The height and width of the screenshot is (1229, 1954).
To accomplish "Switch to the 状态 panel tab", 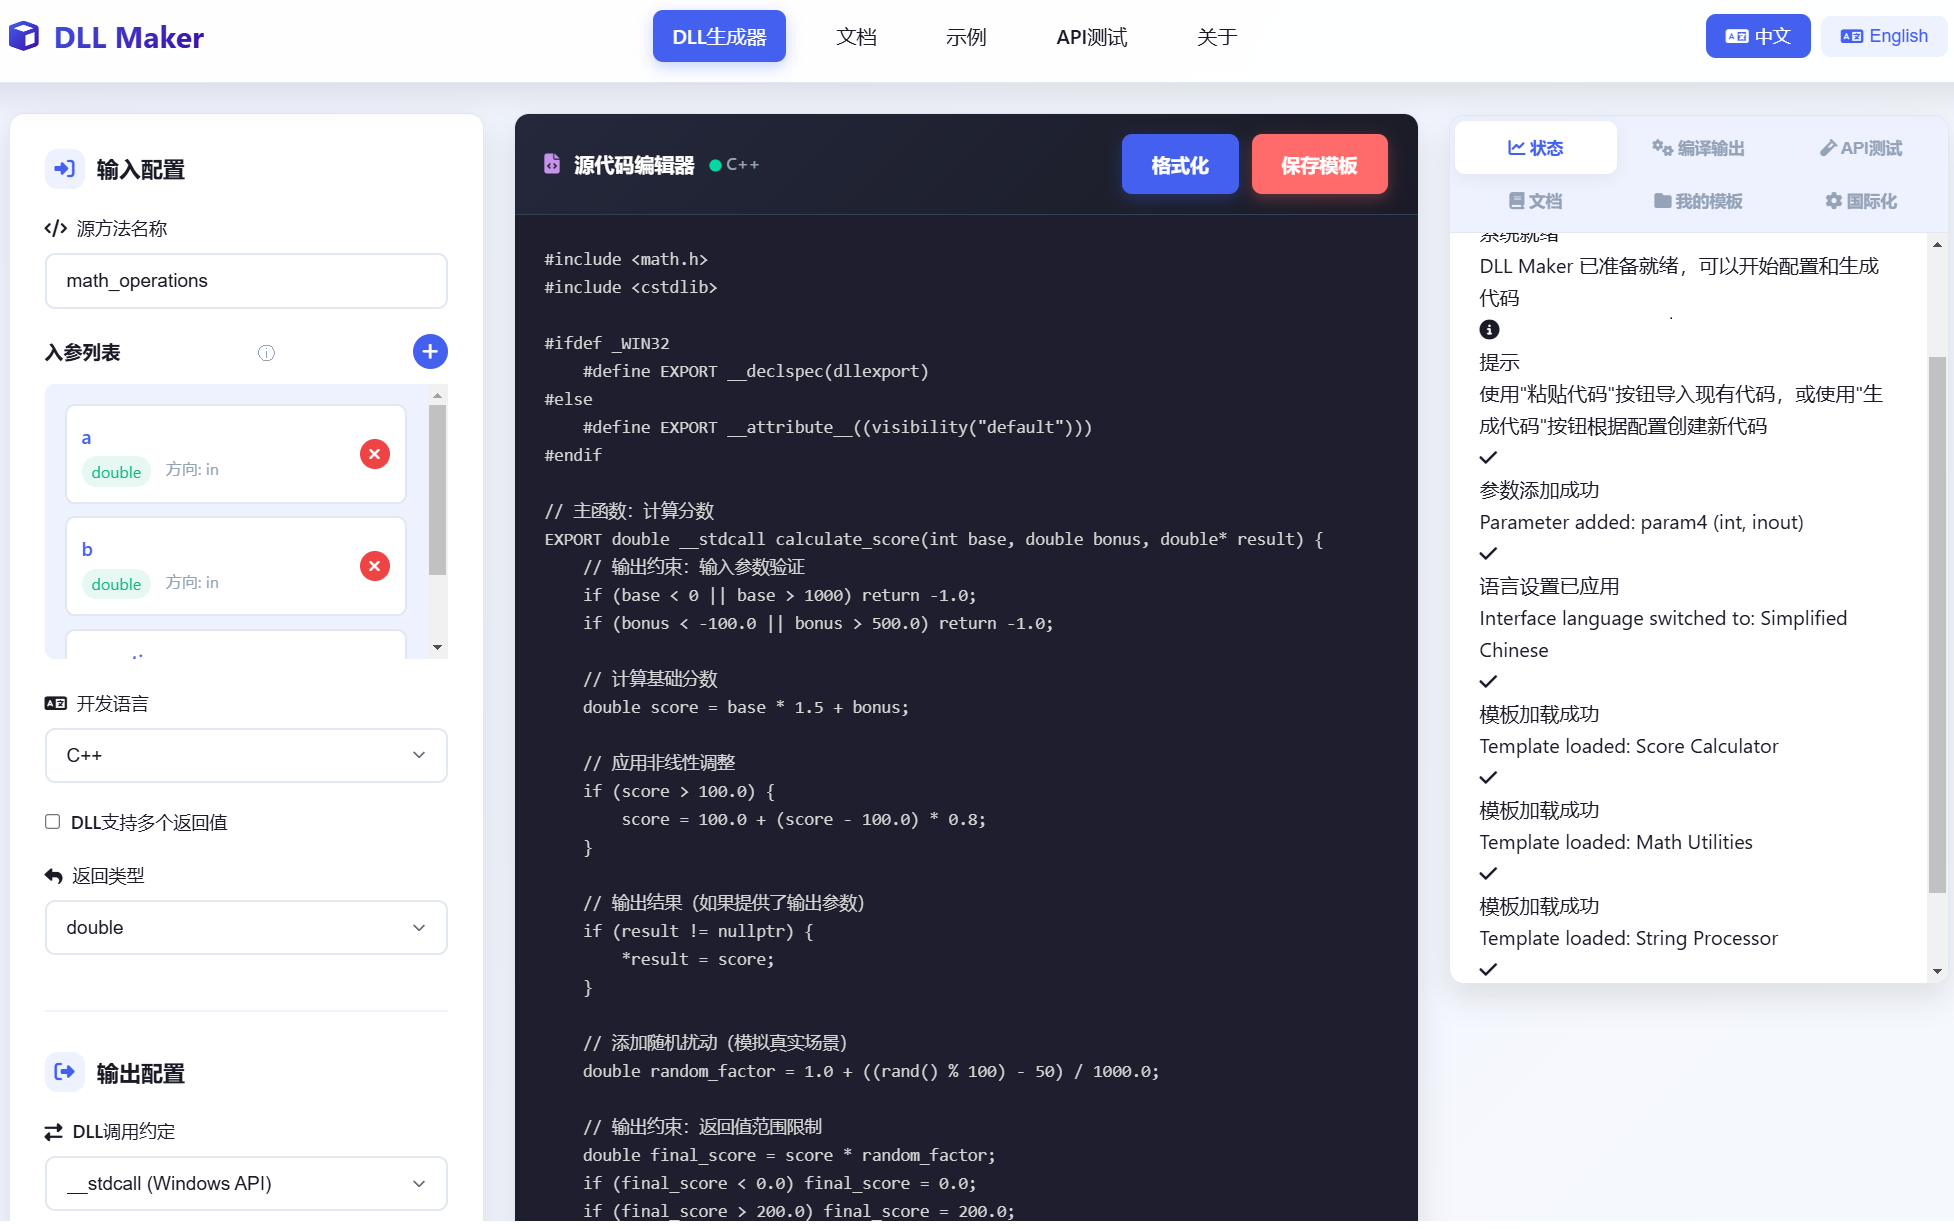I will point(1535,148).
